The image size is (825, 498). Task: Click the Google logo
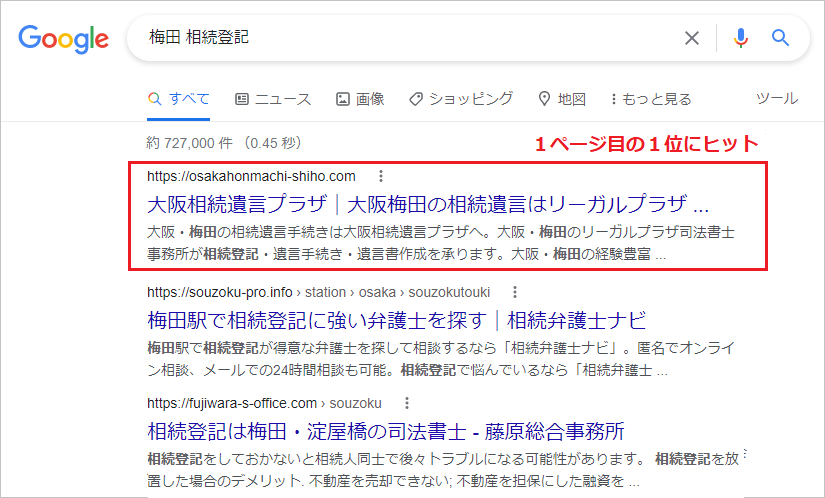pyautogui.click(x=64, y=38)
